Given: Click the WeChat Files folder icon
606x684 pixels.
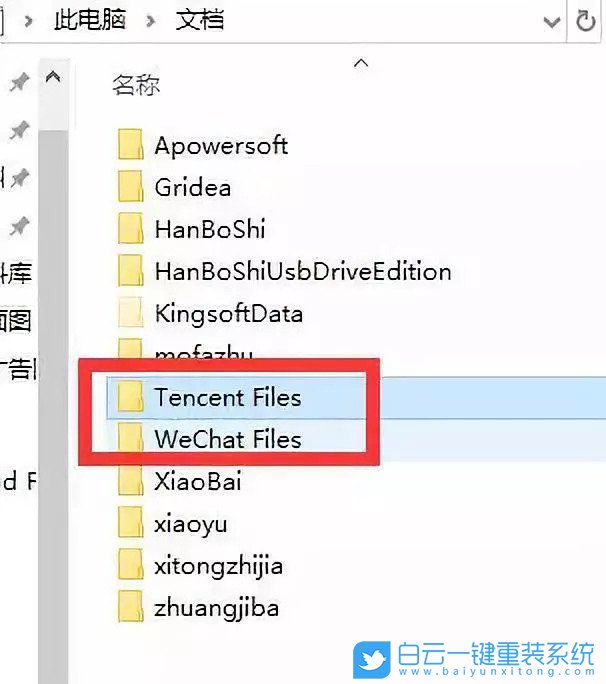Looking at the screenshot, I should (130, 438).
